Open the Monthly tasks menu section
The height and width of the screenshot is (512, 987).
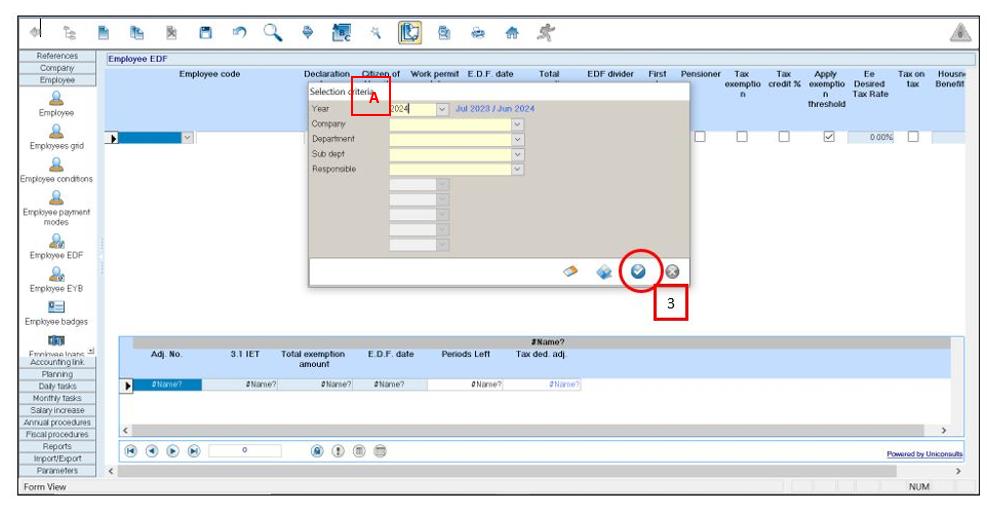pos(57,398)
